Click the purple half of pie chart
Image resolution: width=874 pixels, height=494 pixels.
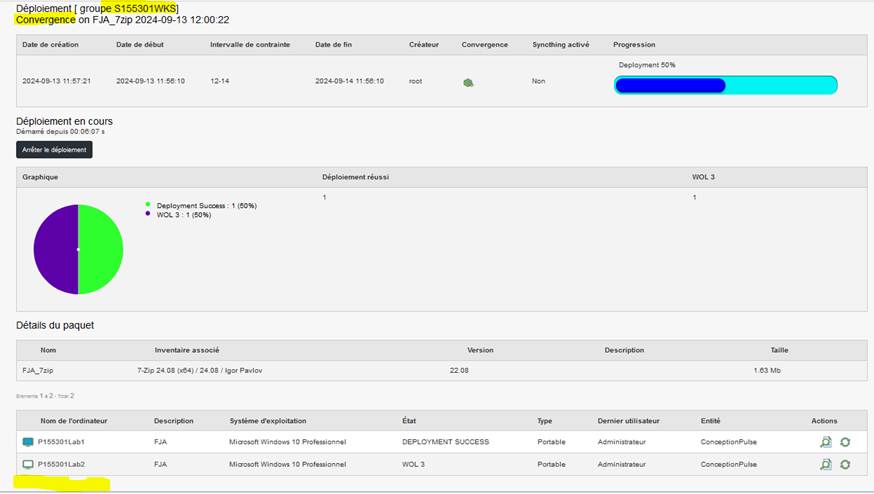coord(56,249)
